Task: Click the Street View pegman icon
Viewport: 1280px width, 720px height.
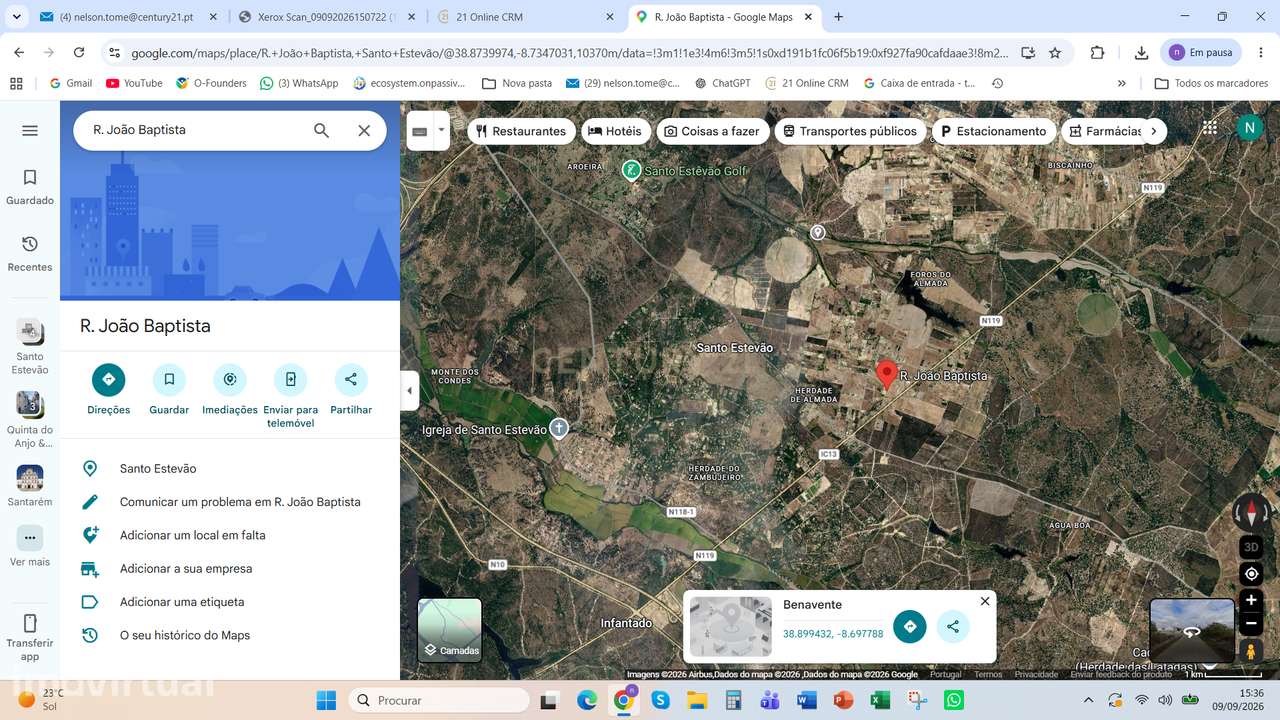Action: [1251, 651]
